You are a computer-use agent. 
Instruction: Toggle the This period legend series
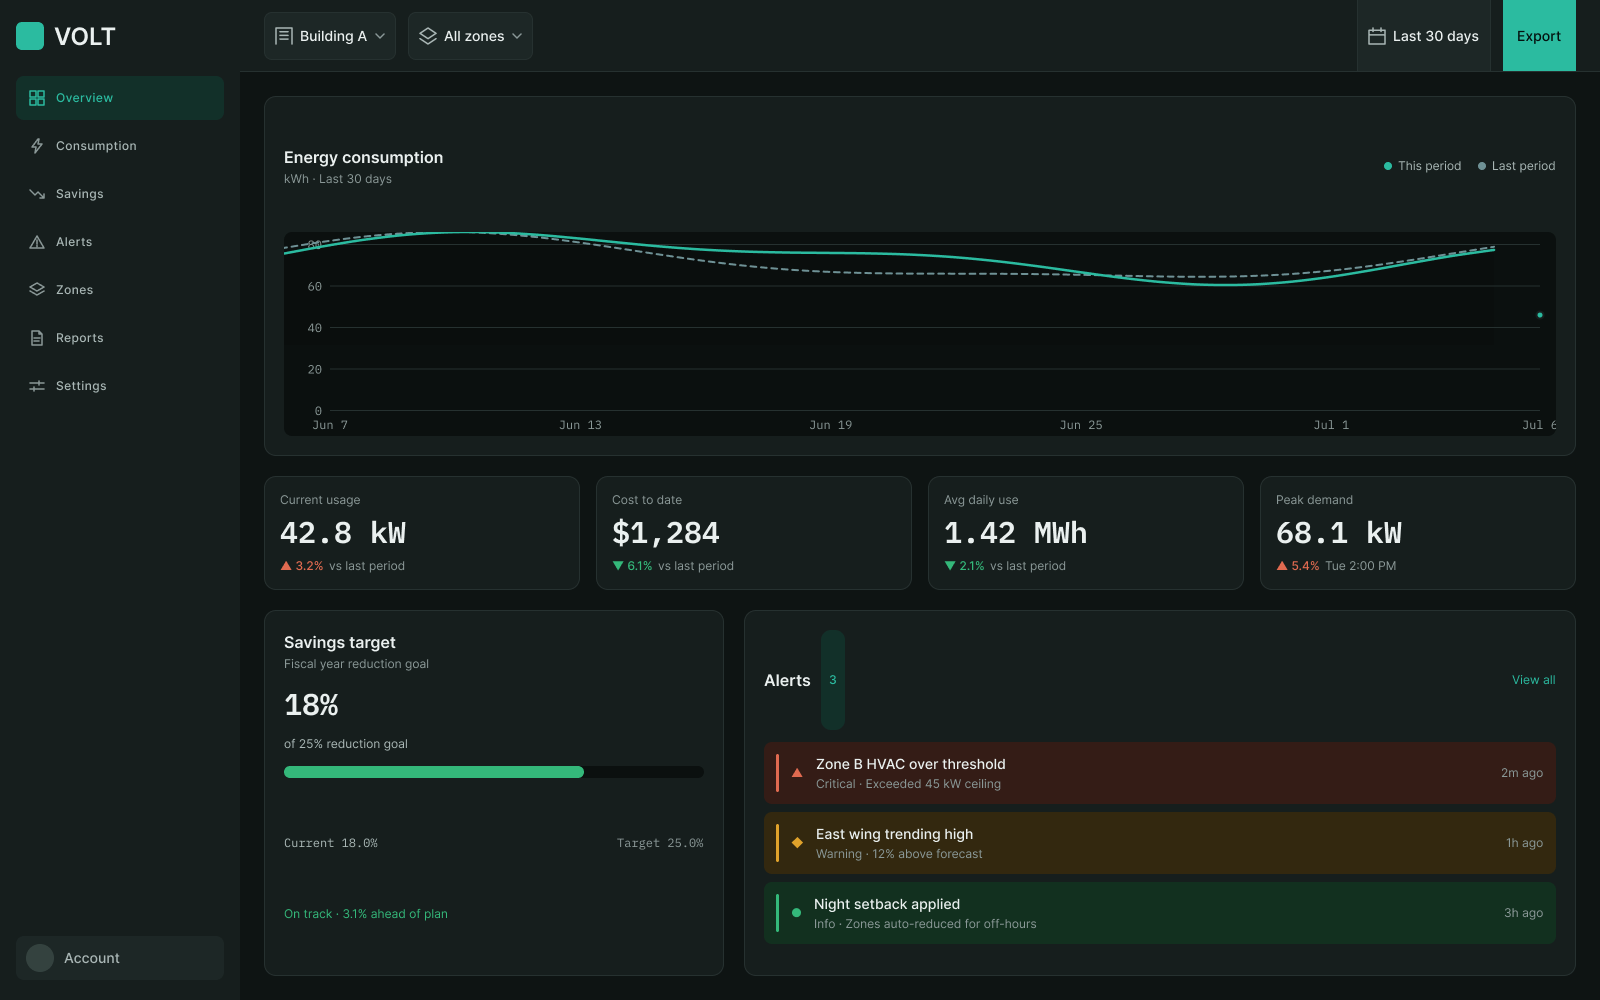1422,166
